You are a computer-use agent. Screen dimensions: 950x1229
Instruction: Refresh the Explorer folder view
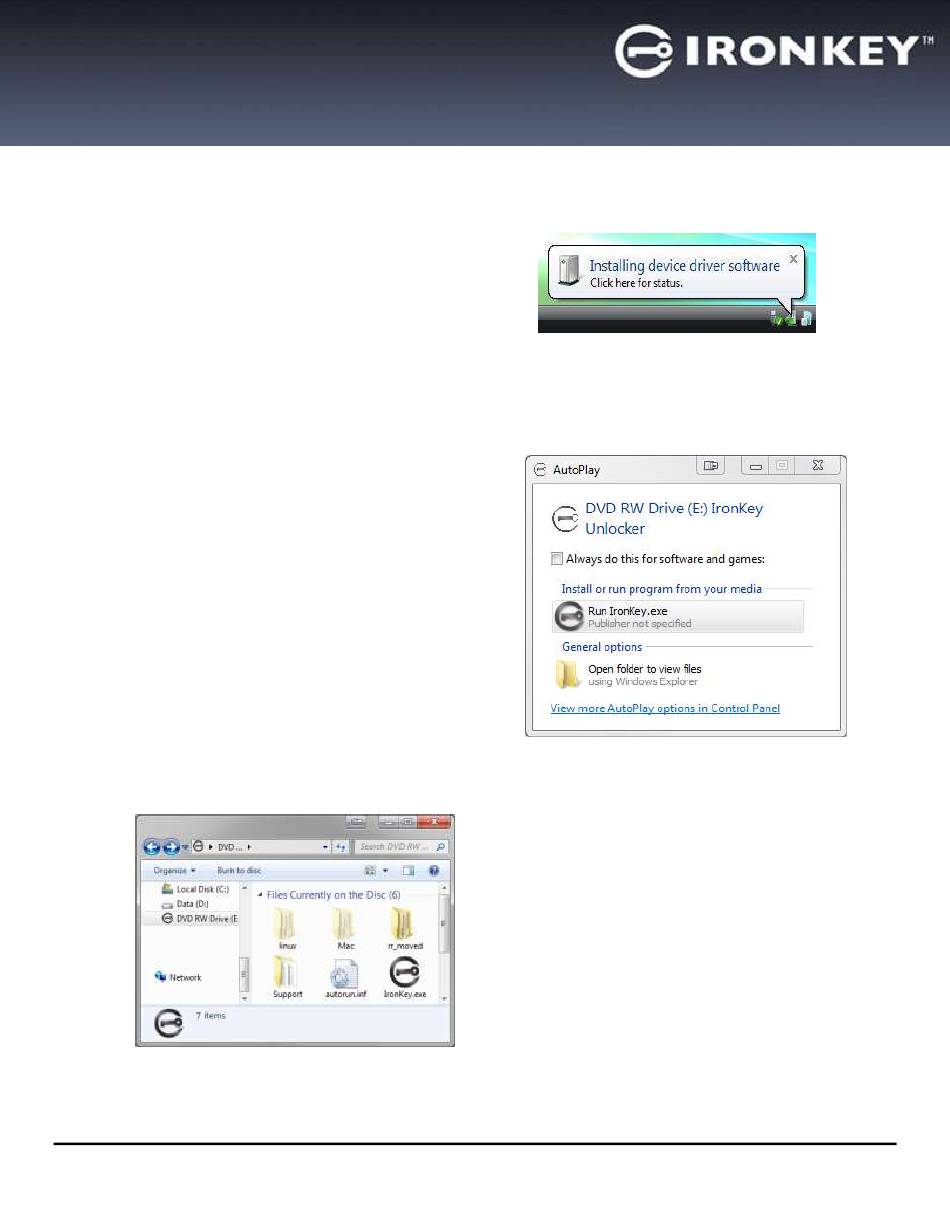tap(340, 847)
